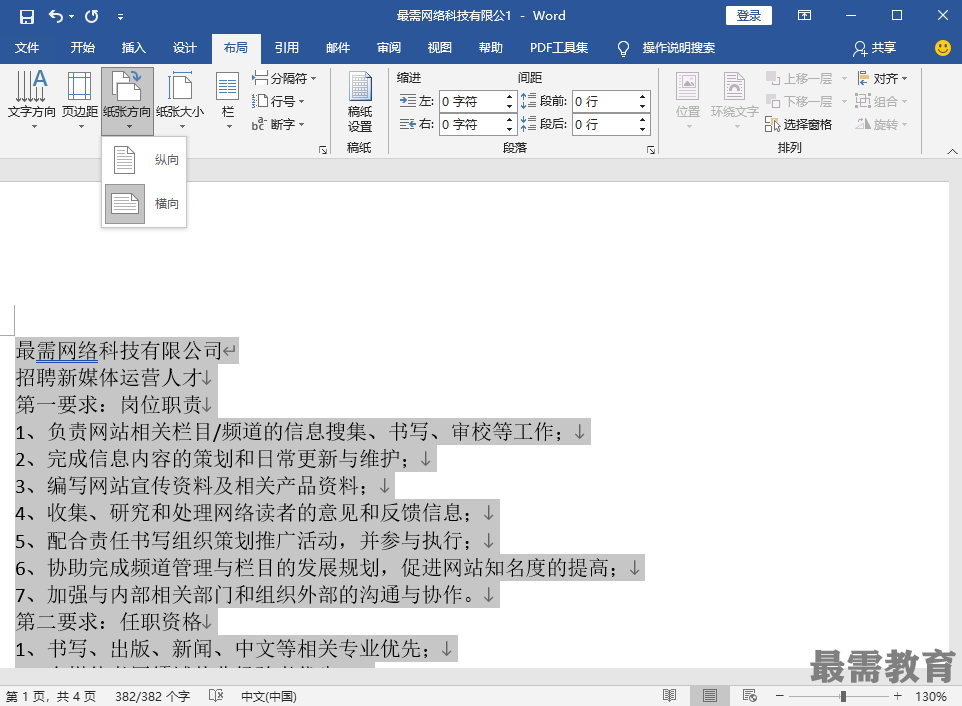Image resolution: width=962 pixels, height=706 pixels.
Task: Open the 栏 columns menu
Action: tap(228, 101)
